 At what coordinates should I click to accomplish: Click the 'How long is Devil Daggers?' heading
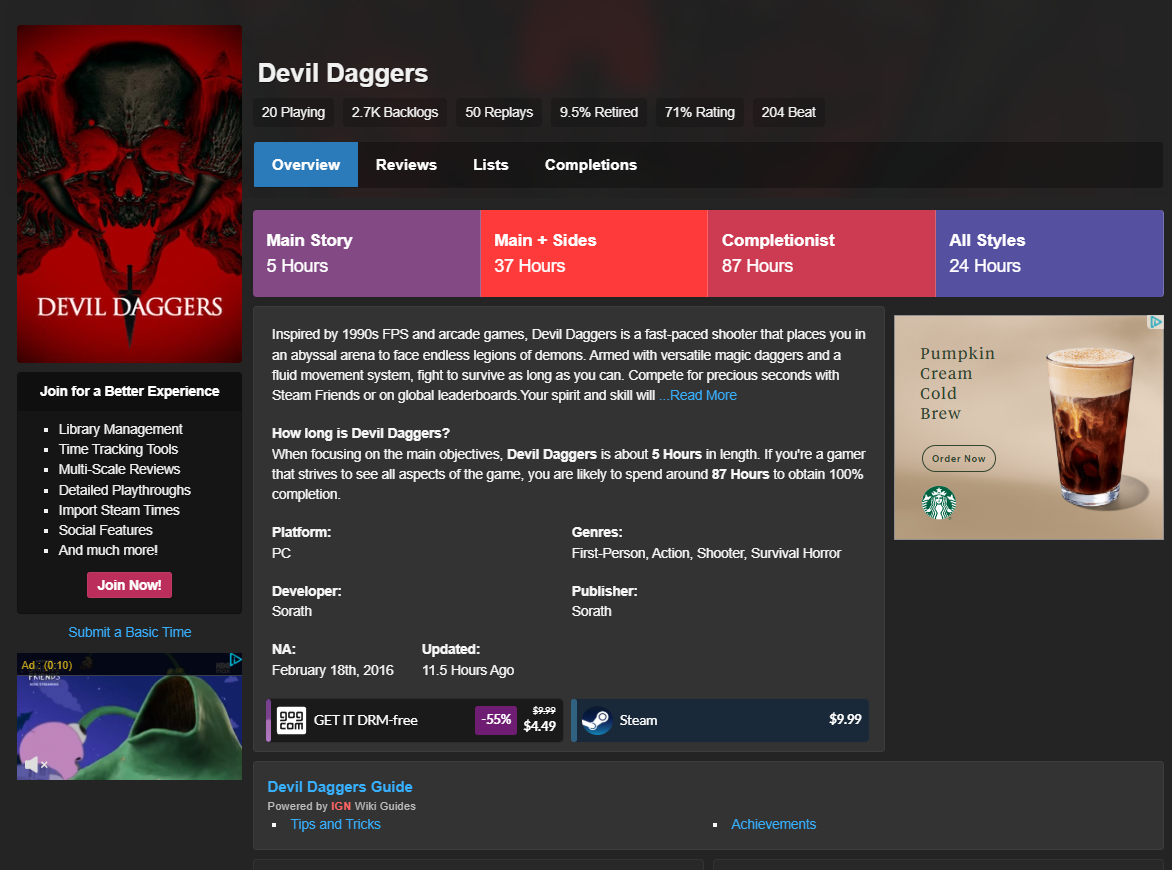[361, 434]
